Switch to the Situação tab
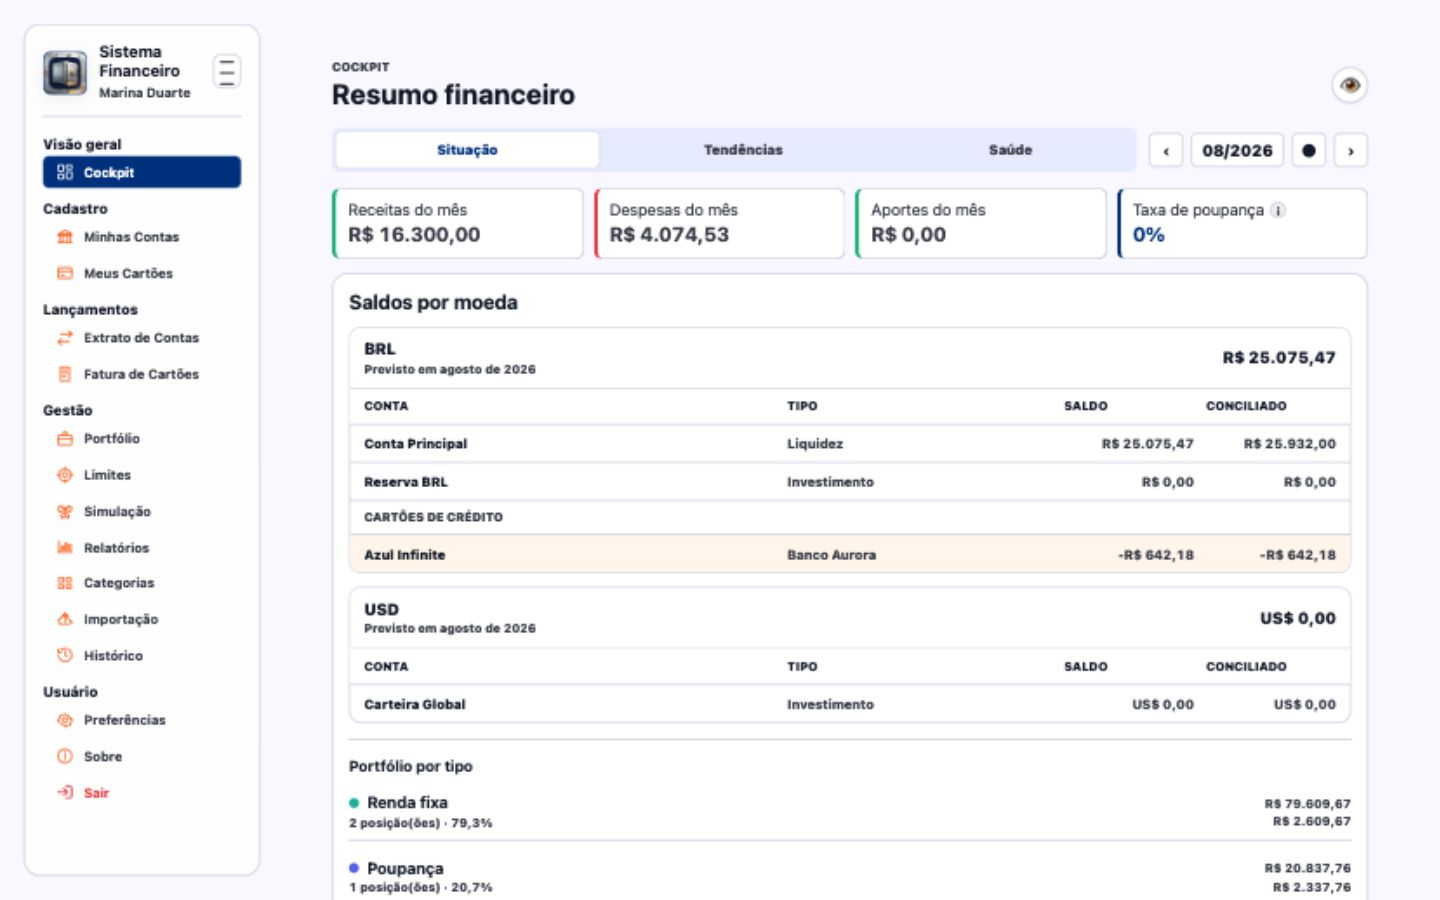The height and width of the screenshot is (900, 1440). pyautogui.click(x=467, y=150)
